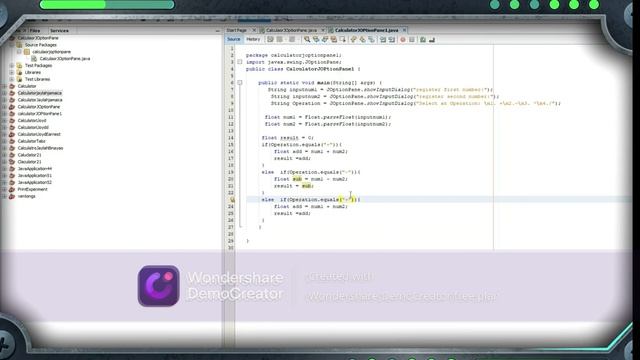Close the CalculaorJOptionPane.java tab
Viewport: 640px width, 360px height.
[x=323, y=30]
